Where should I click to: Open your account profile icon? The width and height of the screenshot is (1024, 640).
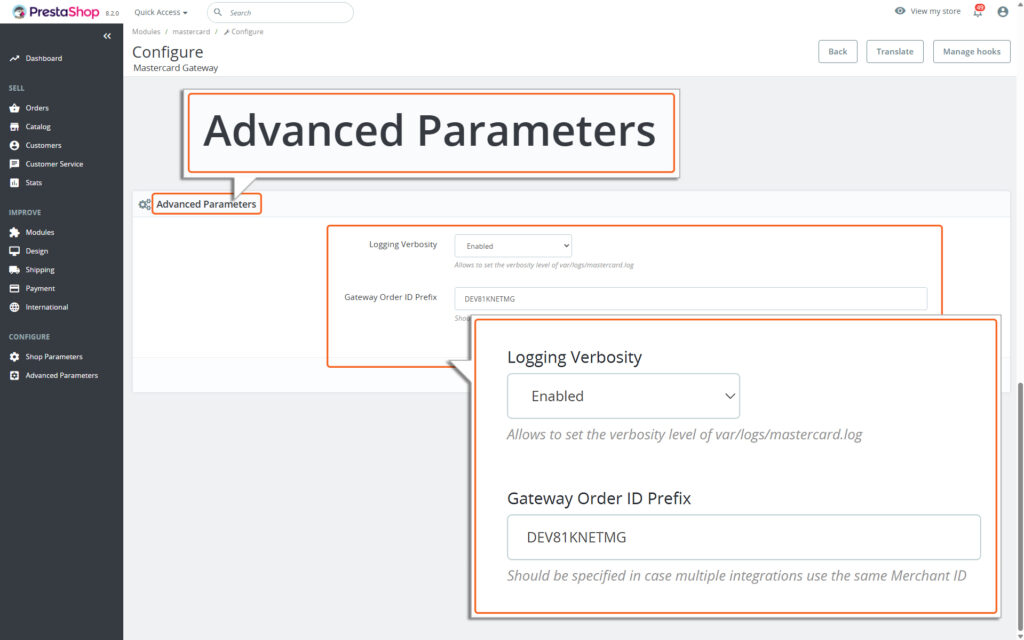pos(1002,11)
